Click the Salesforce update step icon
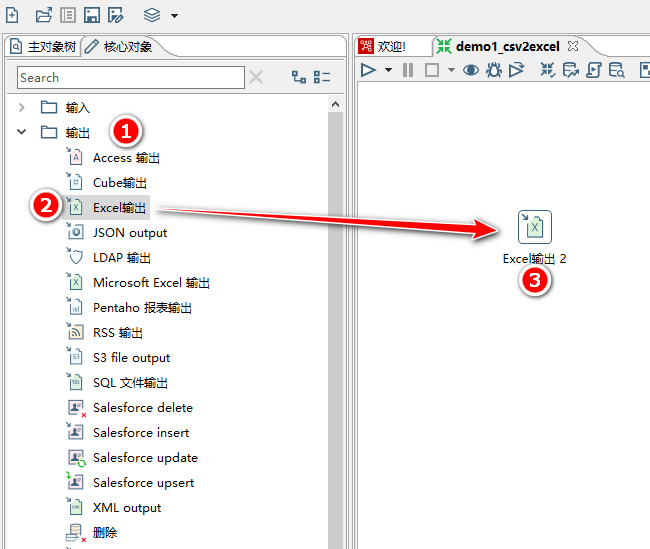Image resolution: width=650 pixels, height=549 pixels. click(x=76, y=458)
